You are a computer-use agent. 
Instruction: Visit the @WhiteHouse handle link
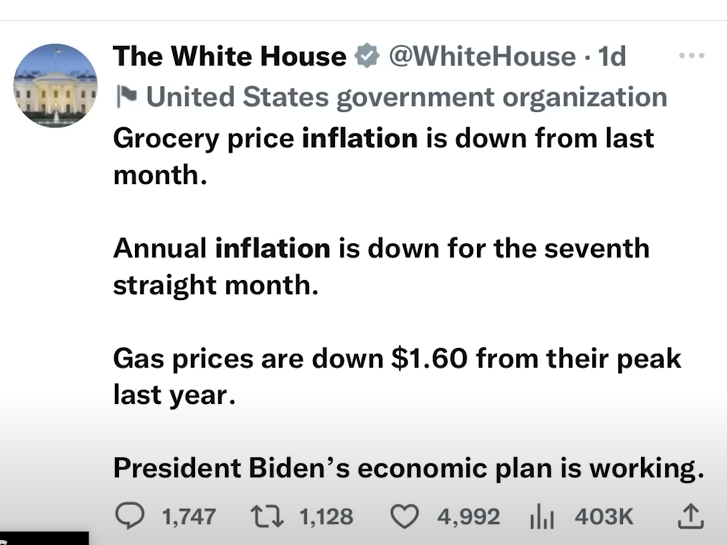point(480,57)
